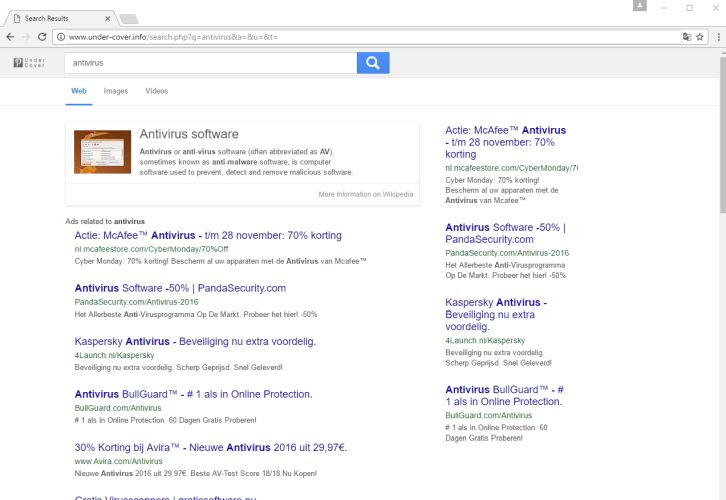
Task: Click the antivirus search input field
Action: pos(211,62)
